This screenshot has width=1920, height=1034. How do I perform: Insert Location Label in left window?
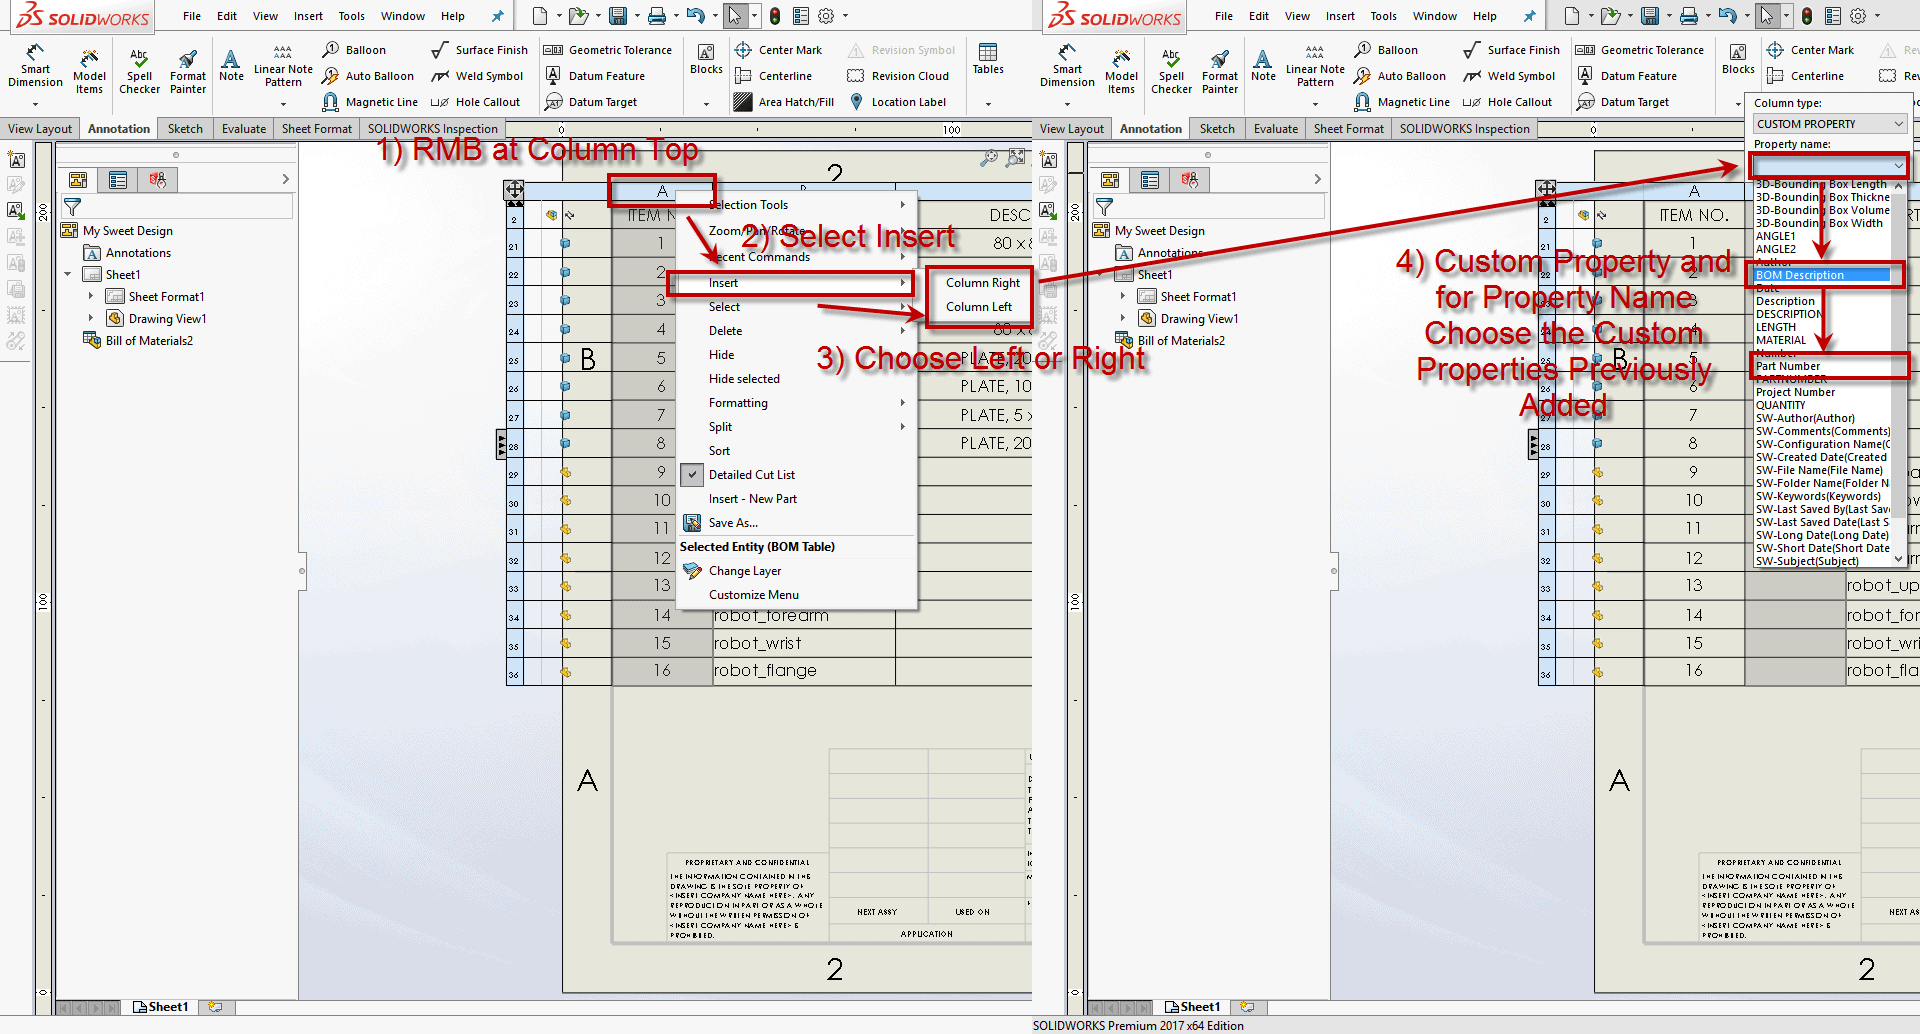[897, 102]
